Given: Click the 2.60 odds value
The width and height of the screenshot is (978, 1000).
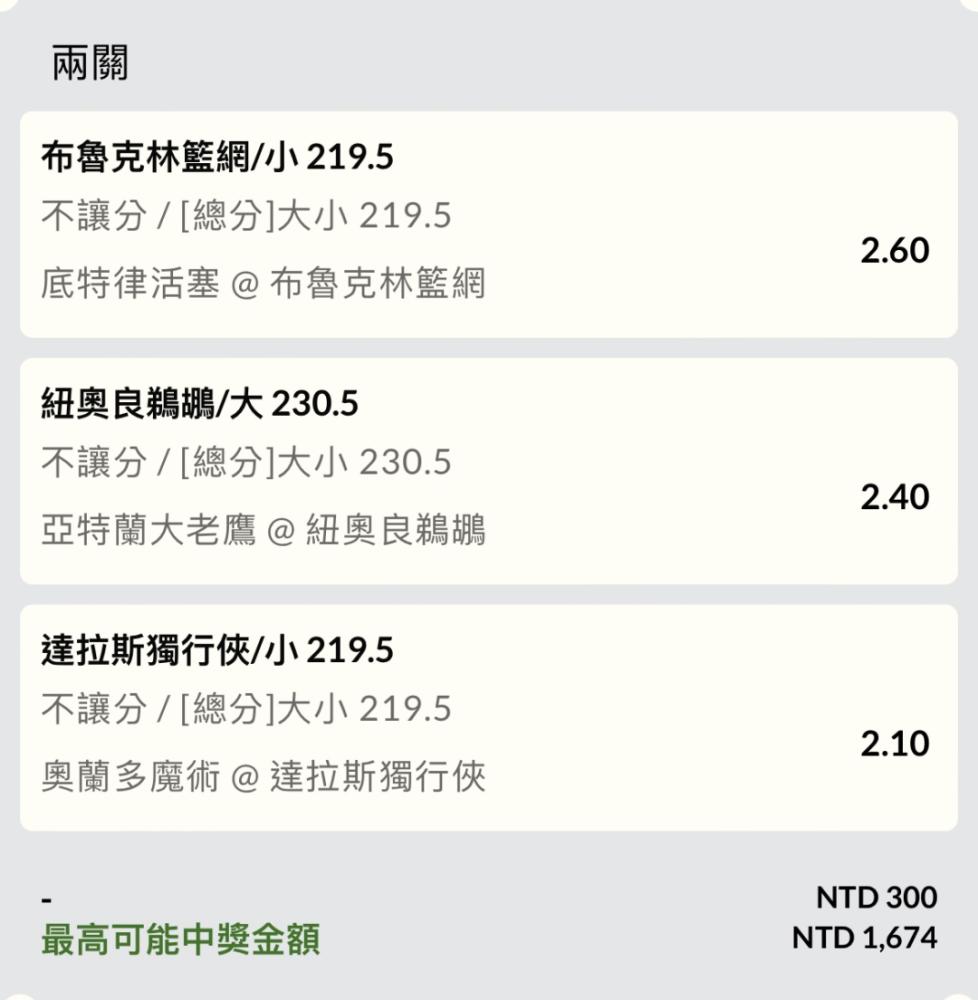Looking at the screenshot, I should [x=894, y=250].
